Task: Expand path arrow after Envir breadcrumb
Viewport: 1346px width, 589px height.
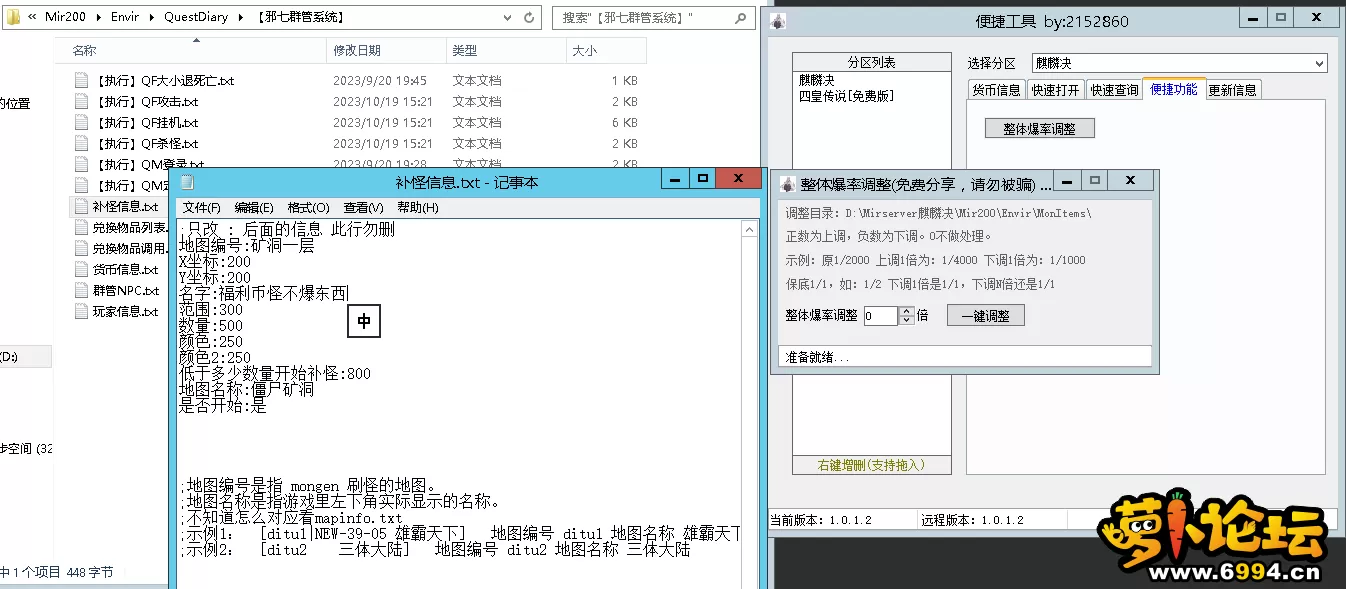Action: point(152,17)
